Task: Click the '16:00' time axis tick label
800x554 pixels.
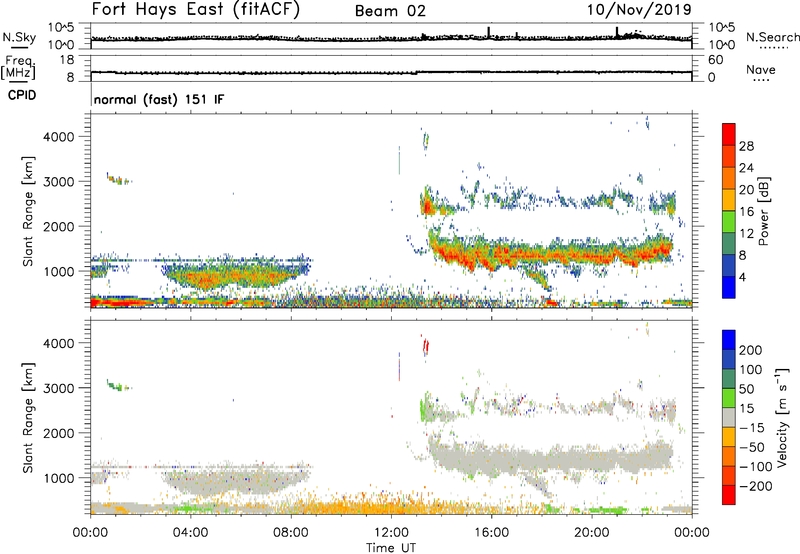Action: point(492,533)
